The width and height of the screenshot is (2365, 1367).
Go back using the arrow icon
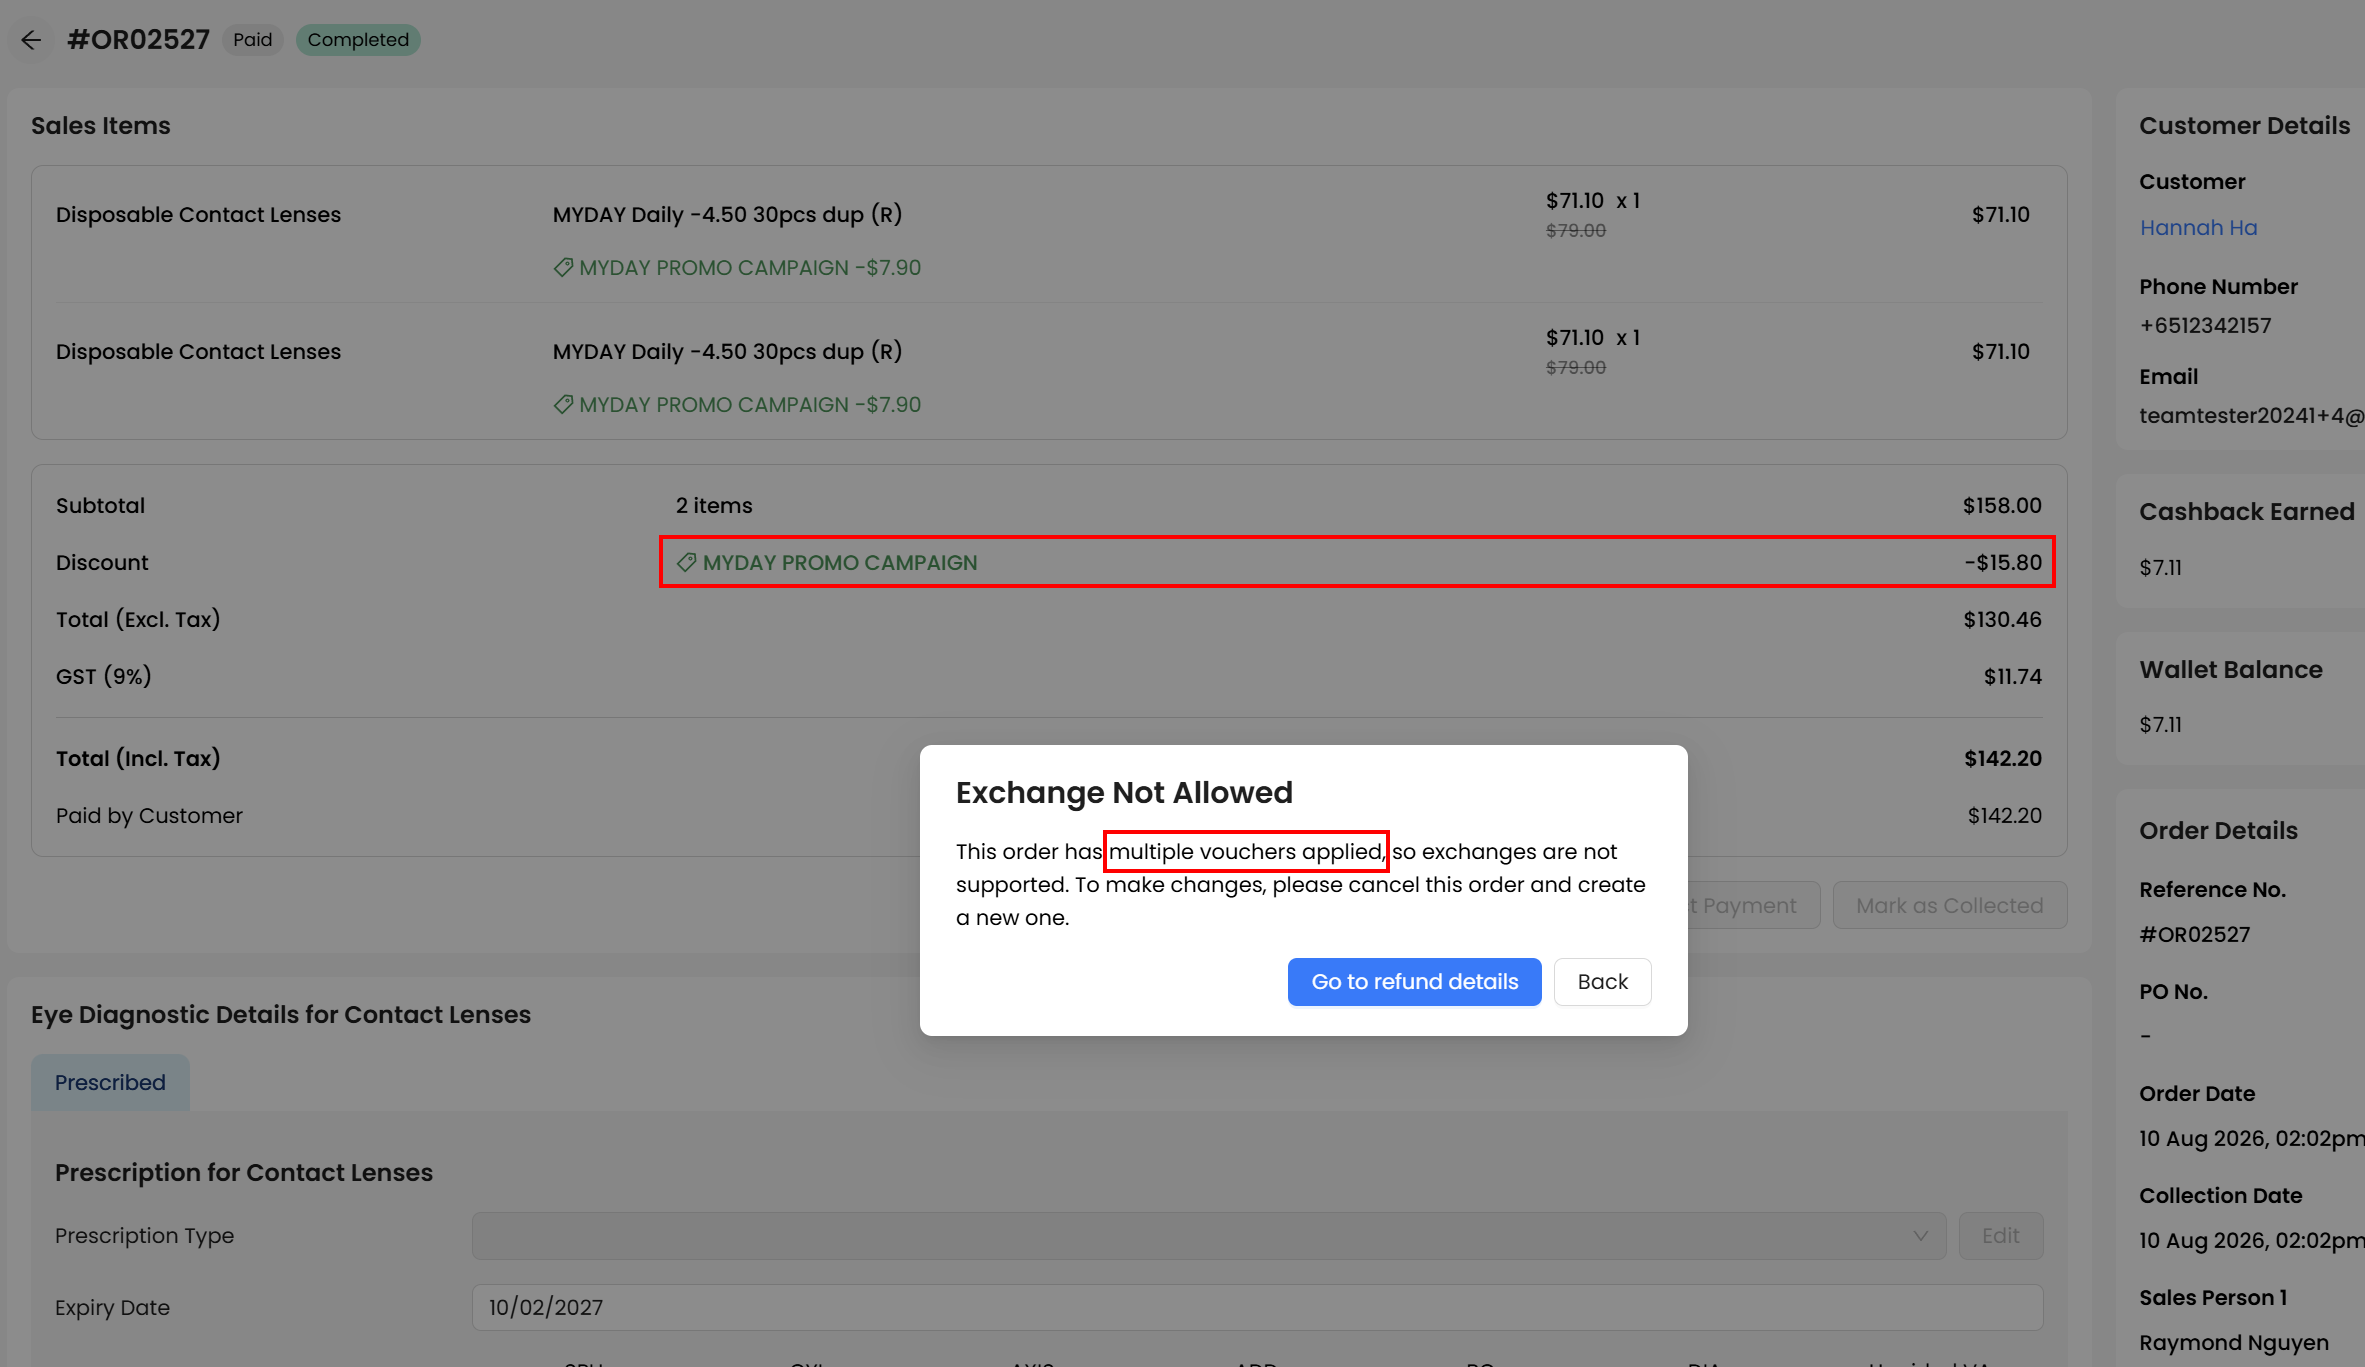tap(31, 40)
